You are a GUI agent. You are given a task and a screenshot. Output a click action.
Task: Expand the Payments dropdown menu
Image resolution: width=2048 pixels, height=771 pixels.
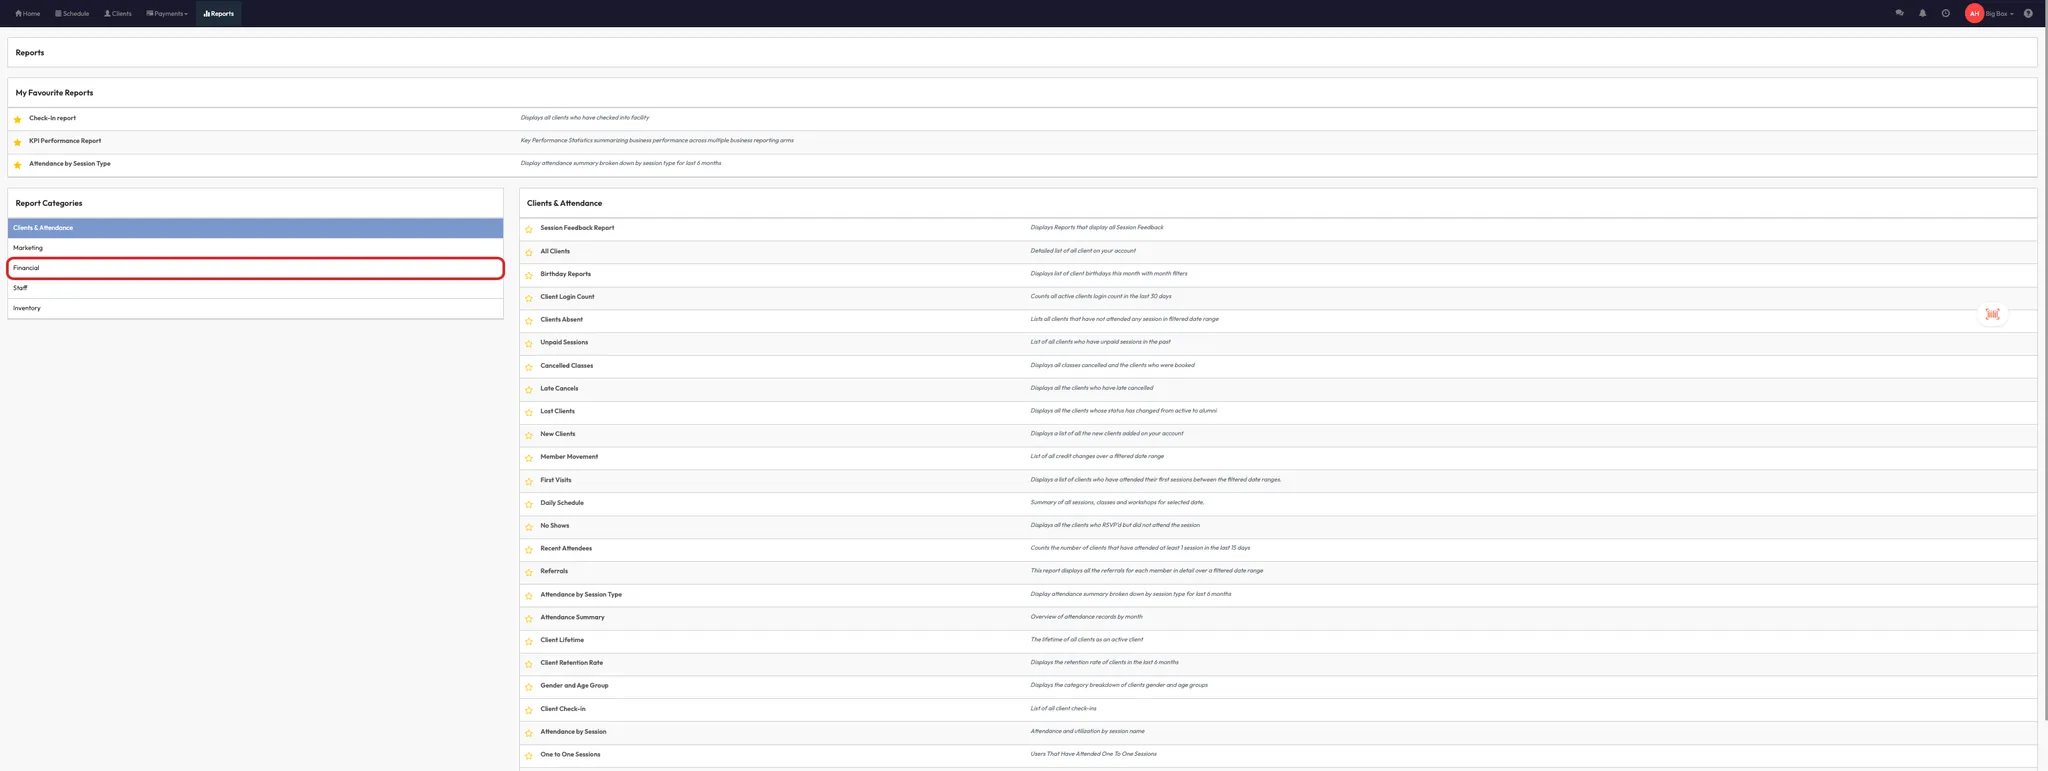(167, 14)
